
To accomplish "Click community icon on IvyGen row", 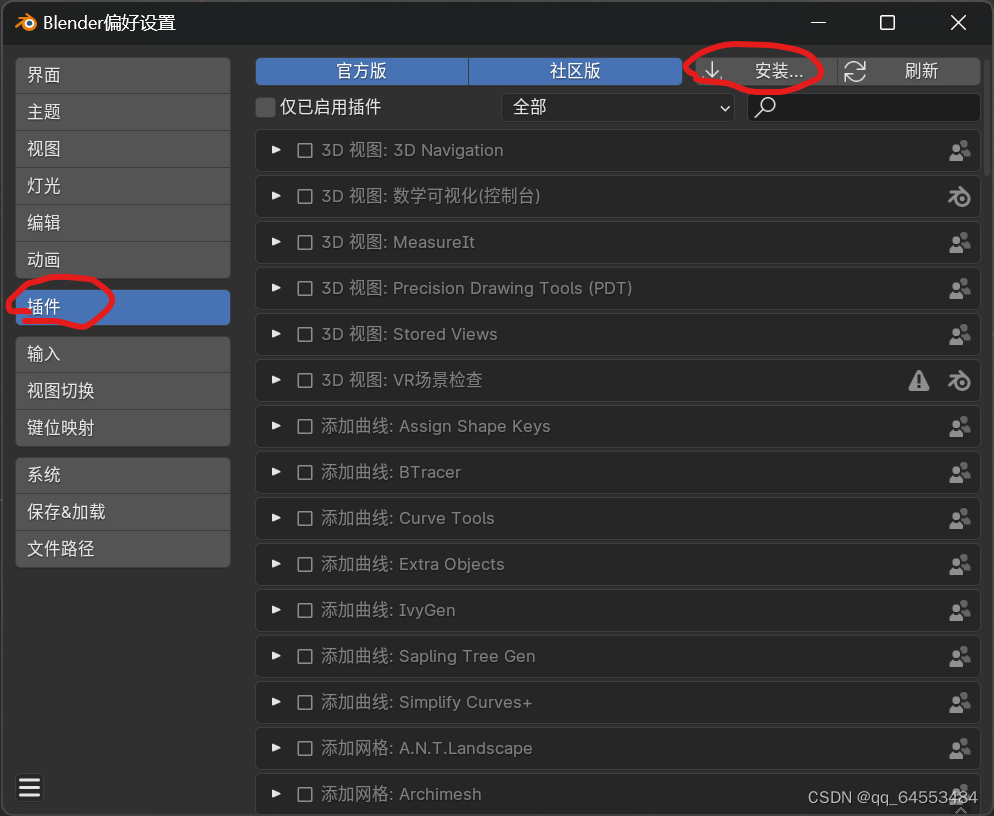I will pyautogui.click(x=959, y=610).
